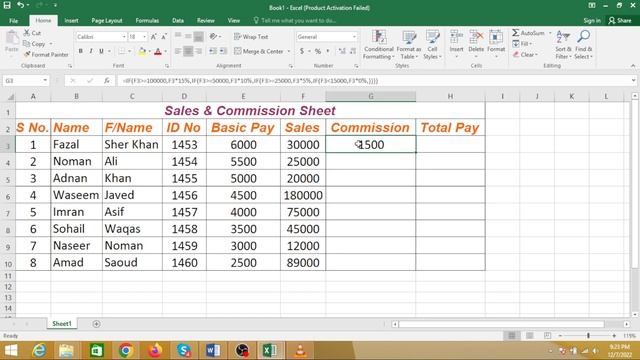The width and height of the screenshot is (640, 360).
Task: Click the Fill Color bucket icon
Action: [x=142, y=51]
